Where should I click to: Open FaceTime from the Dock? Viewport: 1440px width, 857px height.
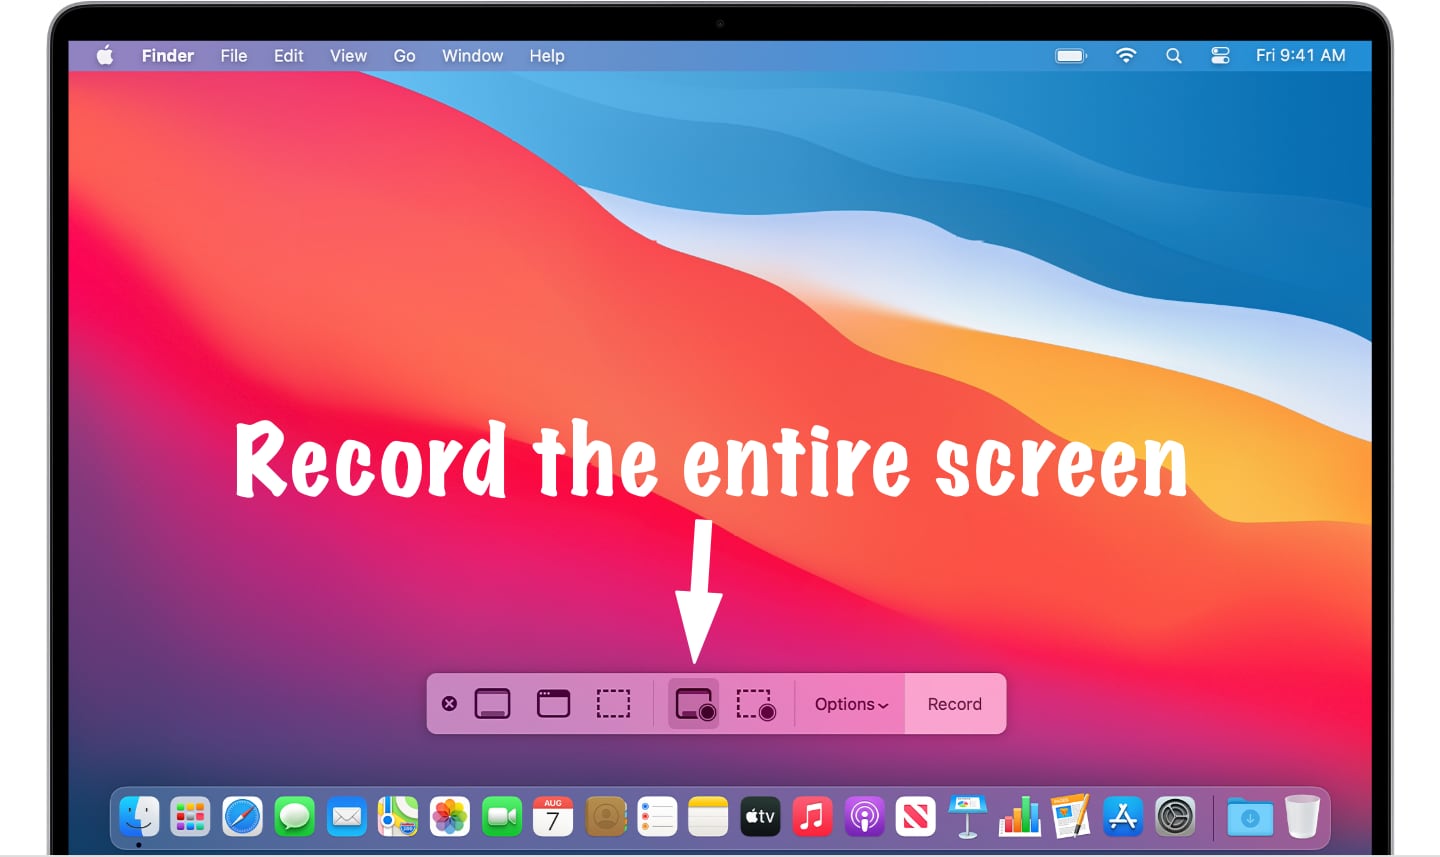coord(501,816)
